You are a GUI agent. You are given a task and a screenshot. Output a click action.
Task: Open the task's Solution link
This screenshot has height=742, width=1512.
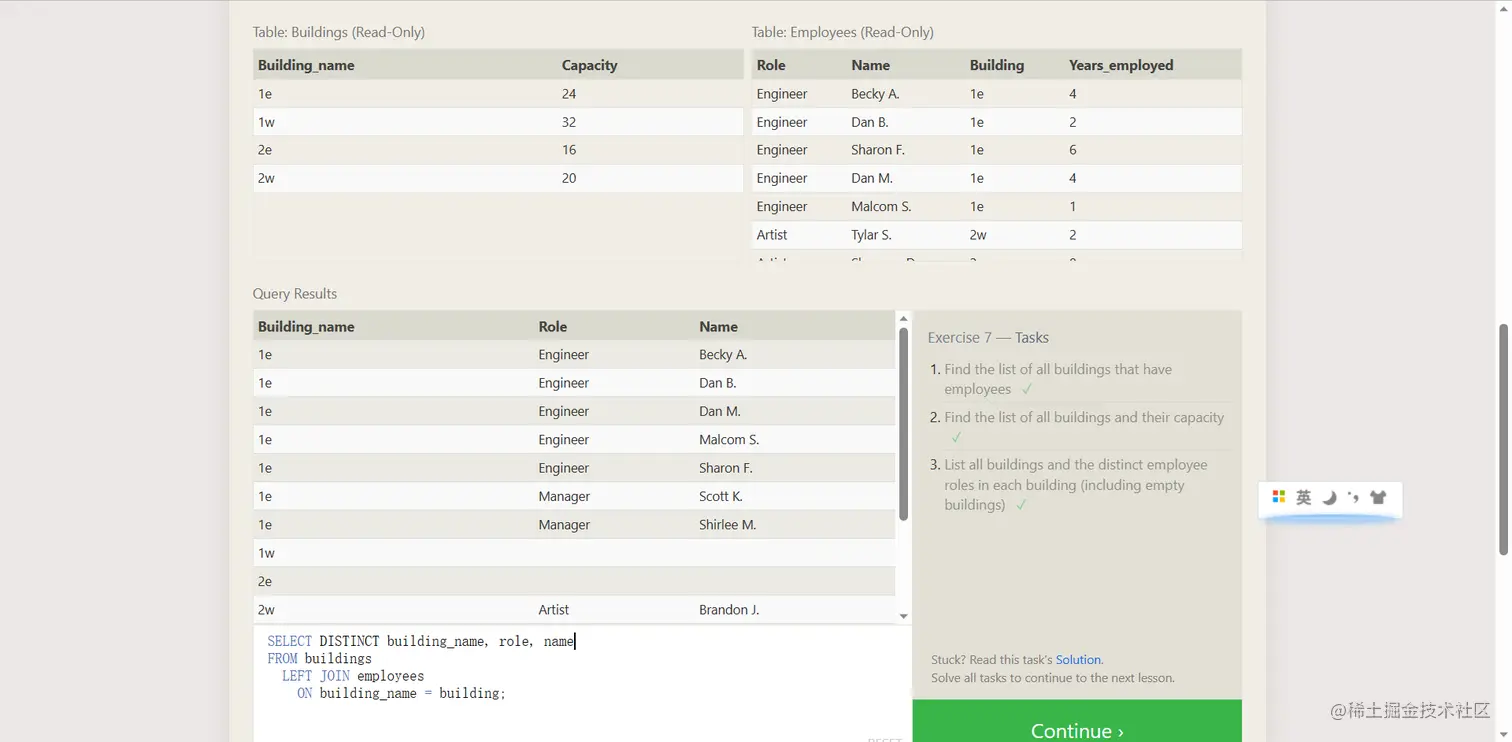tap(1078, 660)
